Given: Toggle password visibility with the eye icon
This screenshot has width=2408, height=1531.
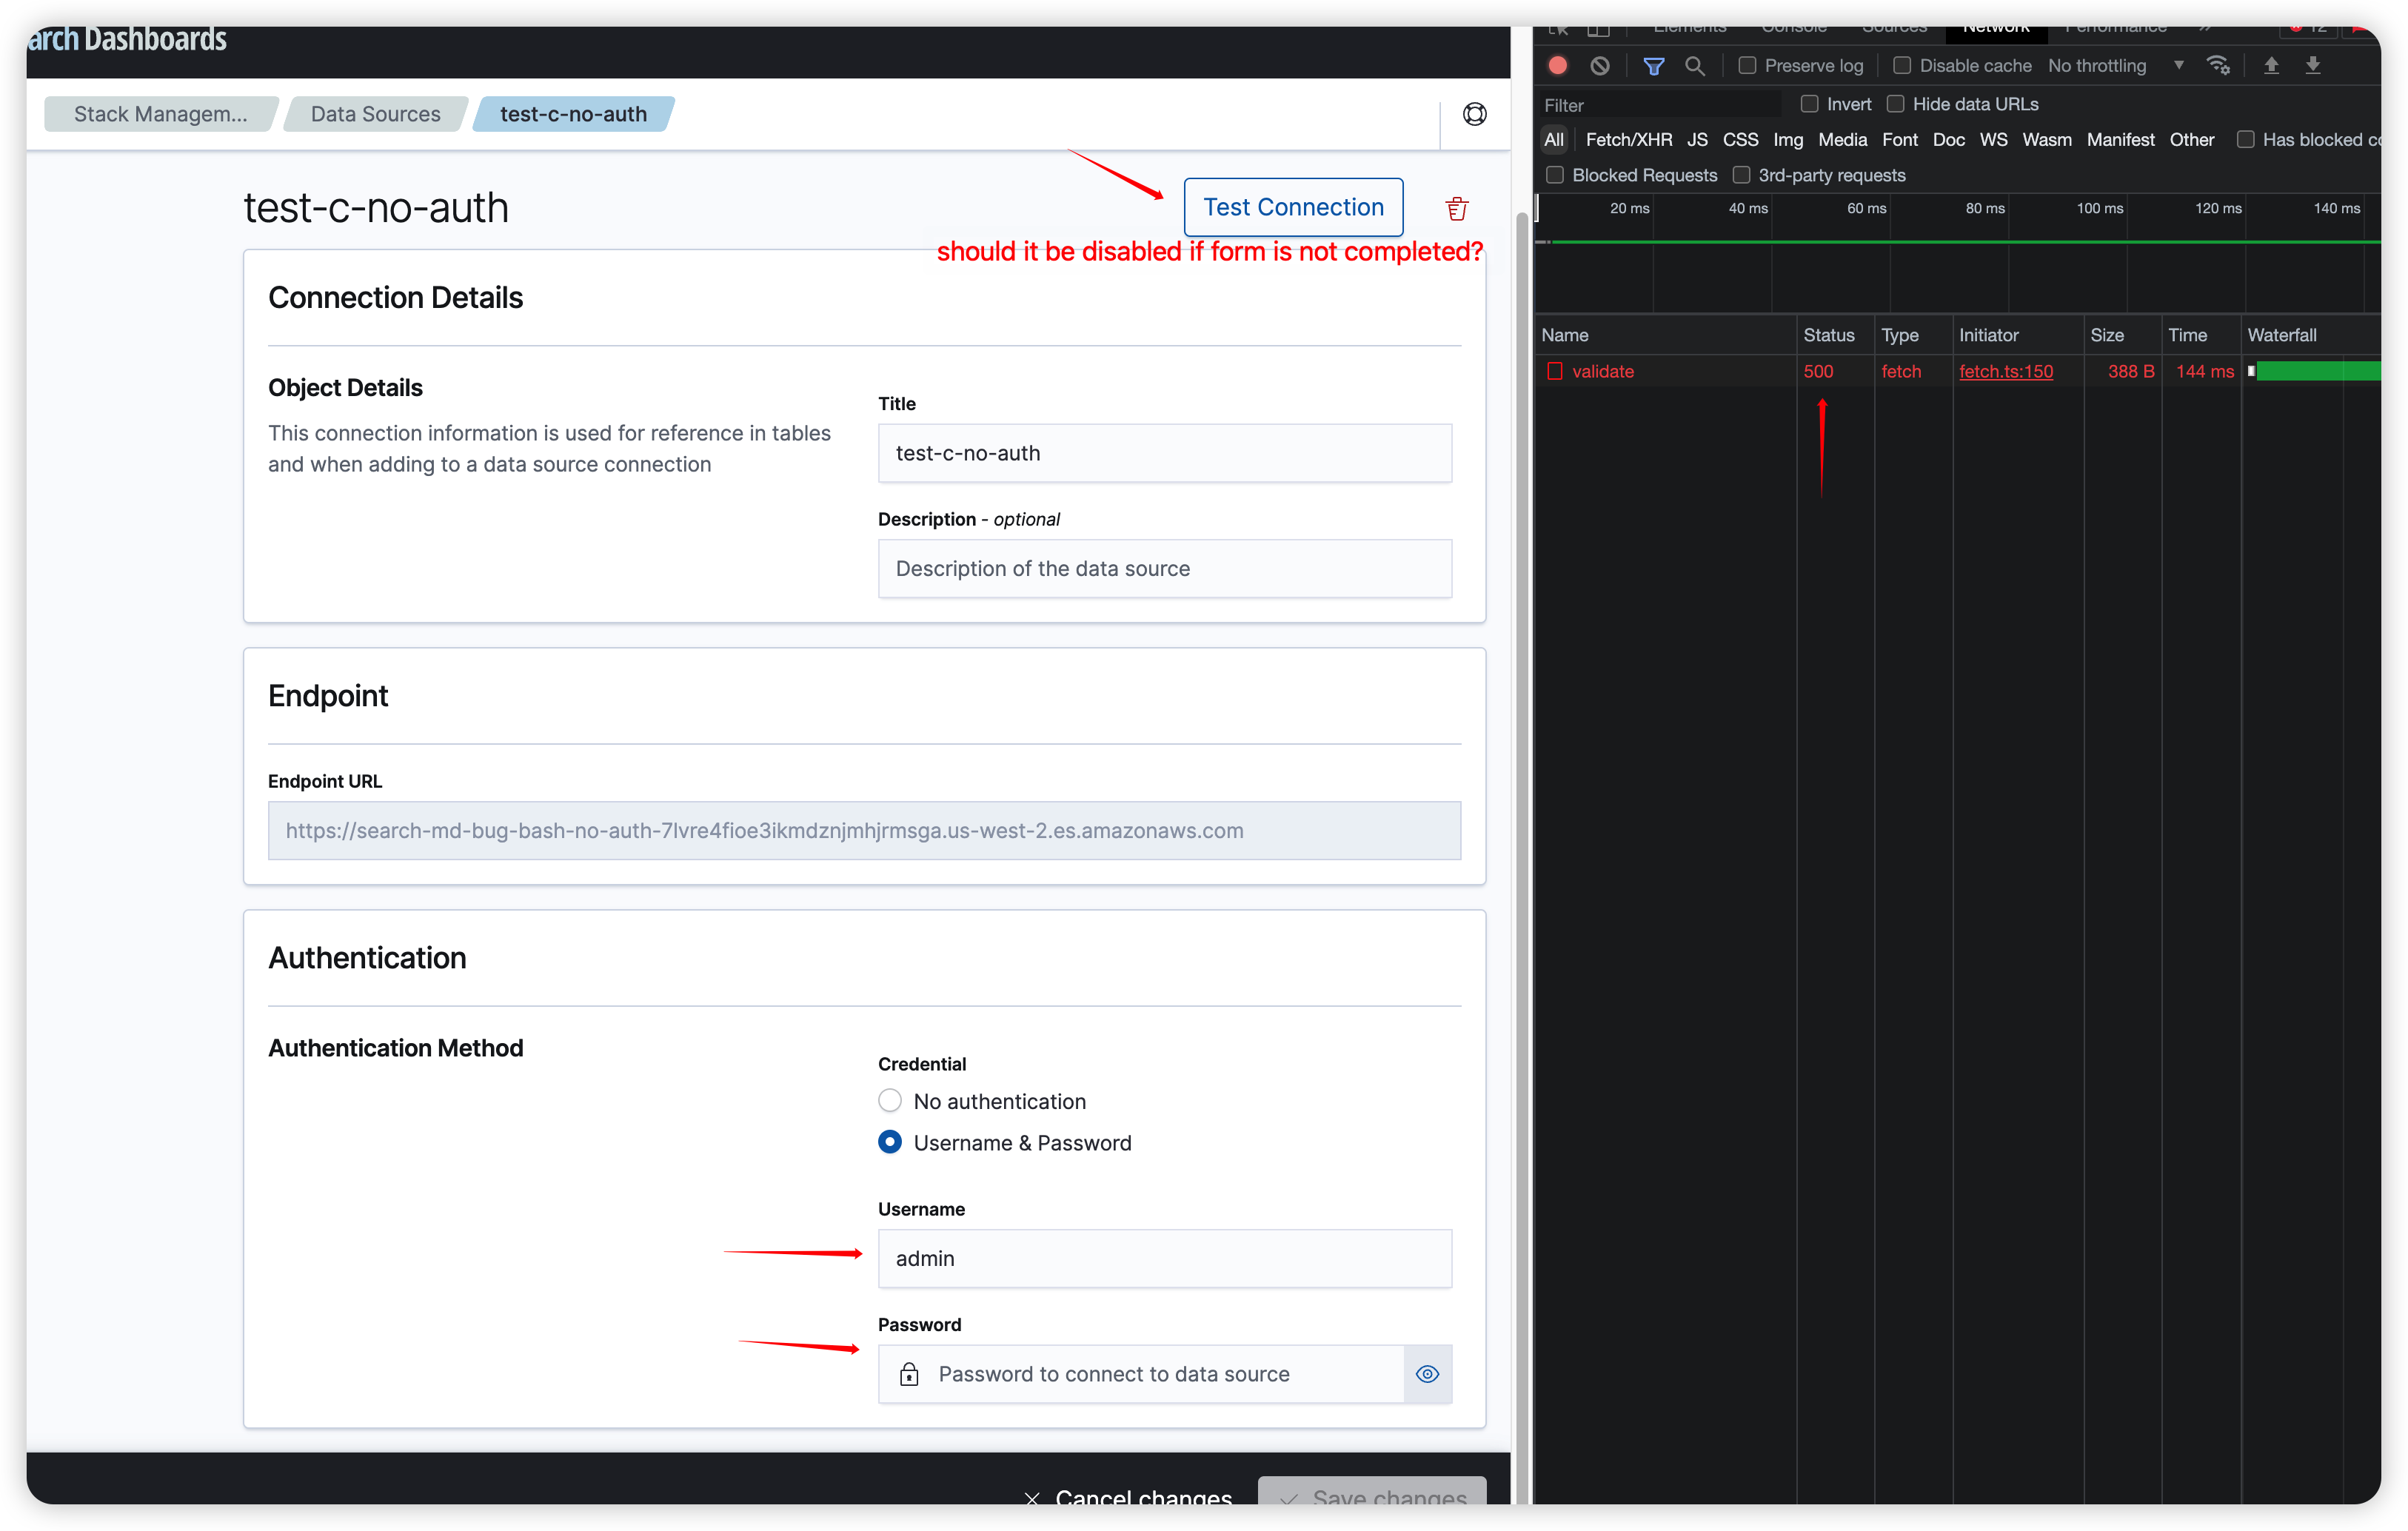Looking at the screenshot, I should click(x=1427, y=1374).
